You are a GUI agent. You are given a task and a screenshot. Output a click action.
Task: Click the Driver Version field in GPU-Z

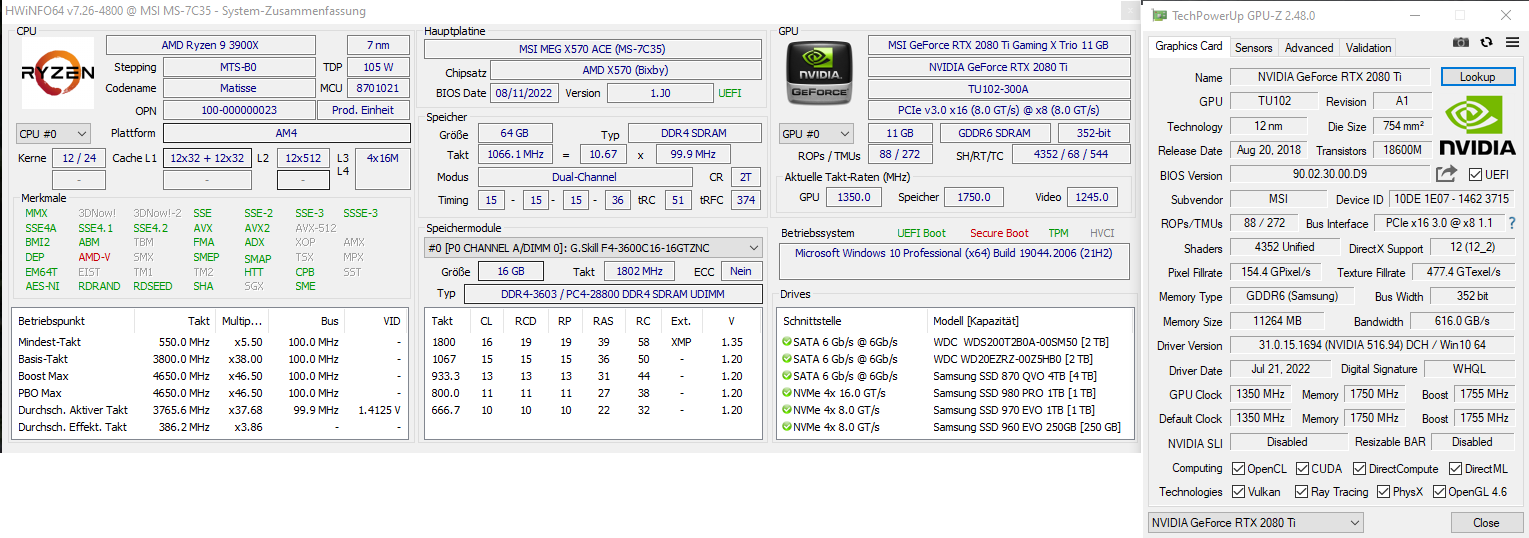pos(1371,346)
